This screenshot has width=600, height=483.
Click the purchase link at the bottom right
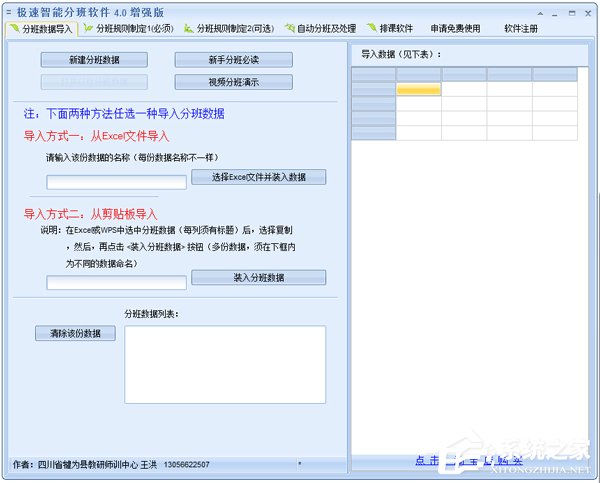(469, 460)
